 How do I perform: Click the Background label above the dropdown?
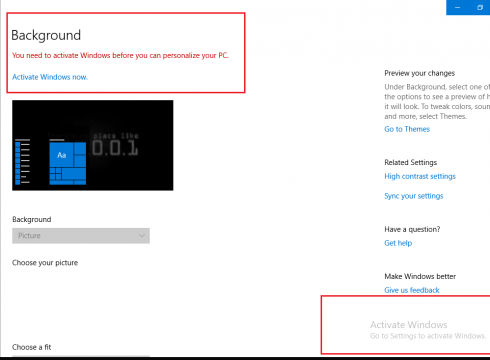click(32, 219)
